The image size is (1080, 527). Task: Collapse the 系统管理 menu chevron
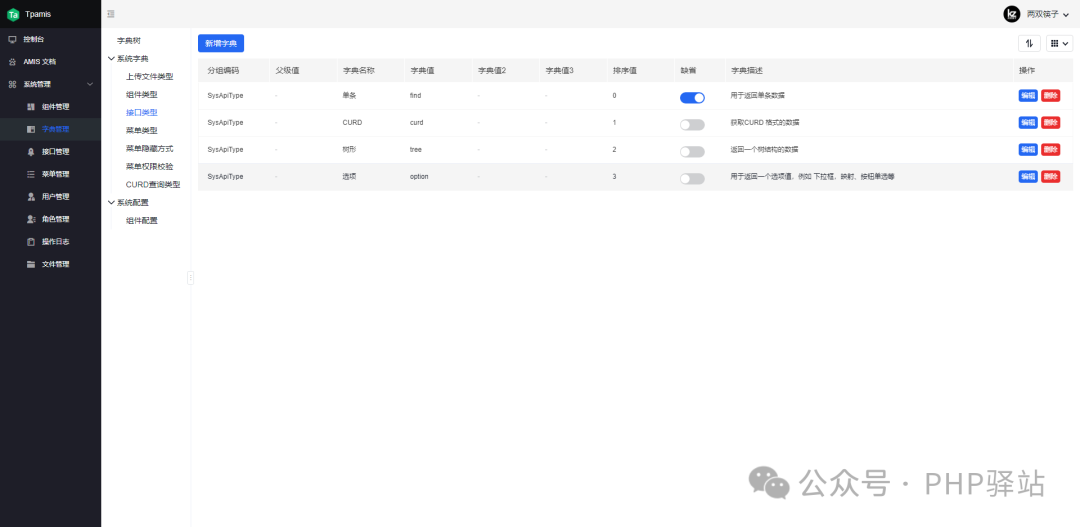click(x=90, y=84)
